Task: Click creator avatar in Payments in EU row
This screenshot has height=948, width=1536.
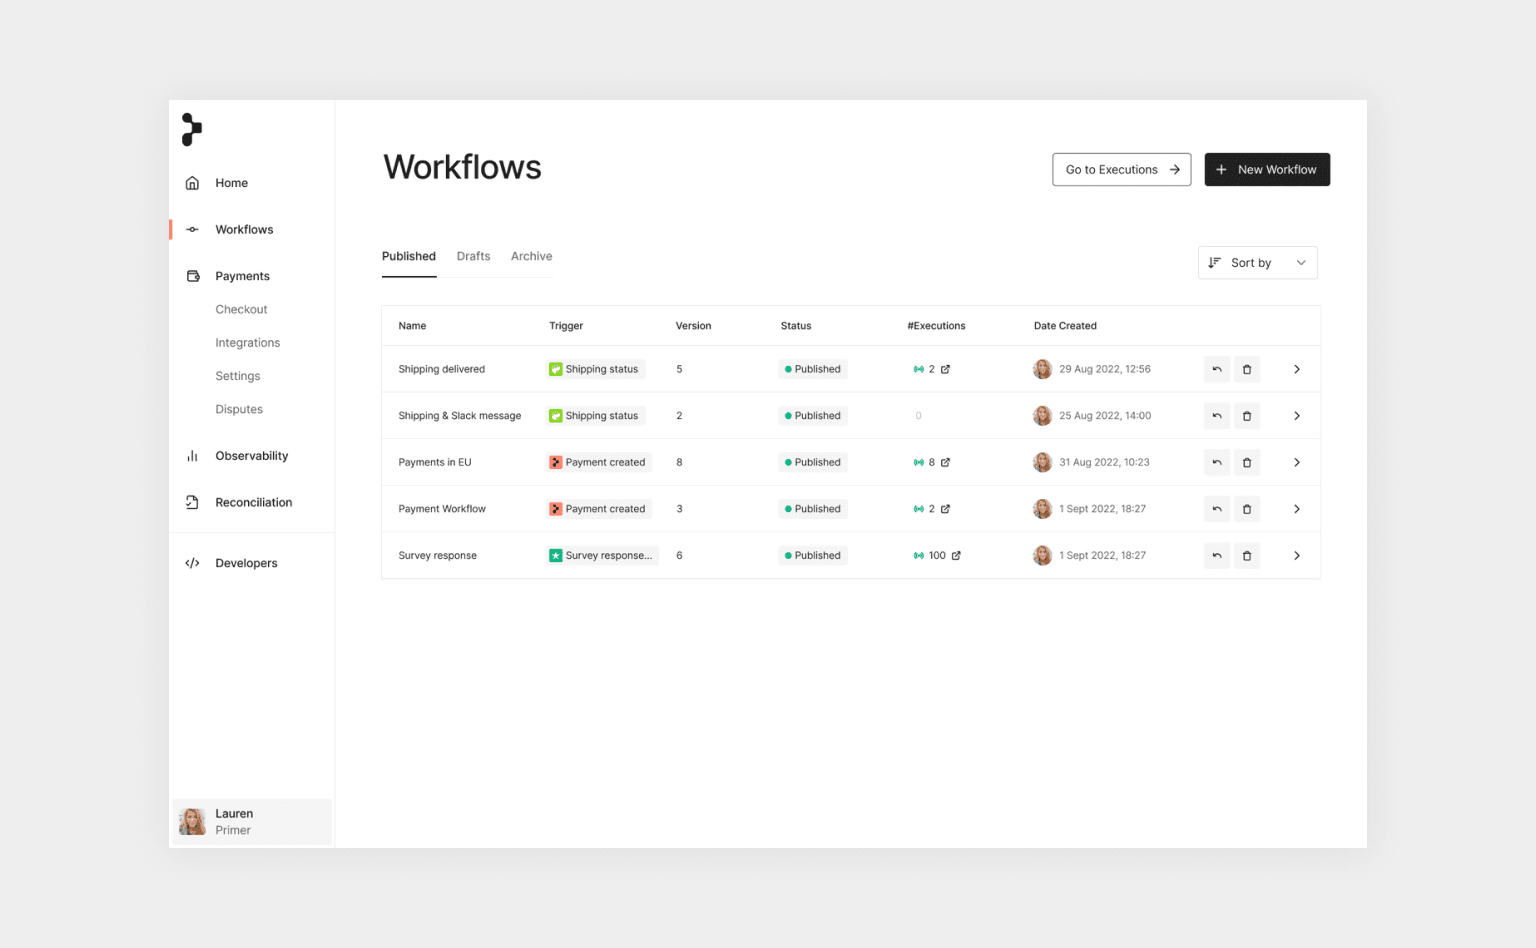Action: [x=1042, y=462]
